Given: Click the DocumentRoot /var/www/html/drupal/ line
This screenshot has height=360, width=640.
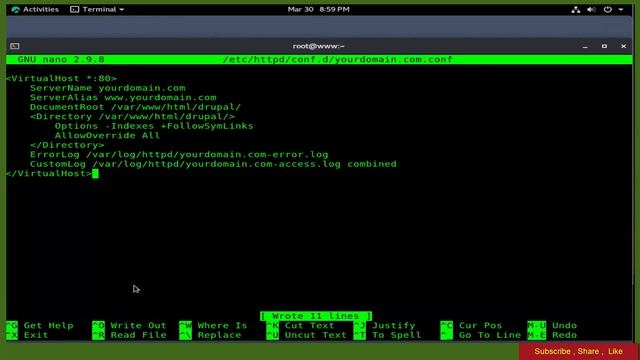Looking at the screenshot, I should tap(135, 107).
